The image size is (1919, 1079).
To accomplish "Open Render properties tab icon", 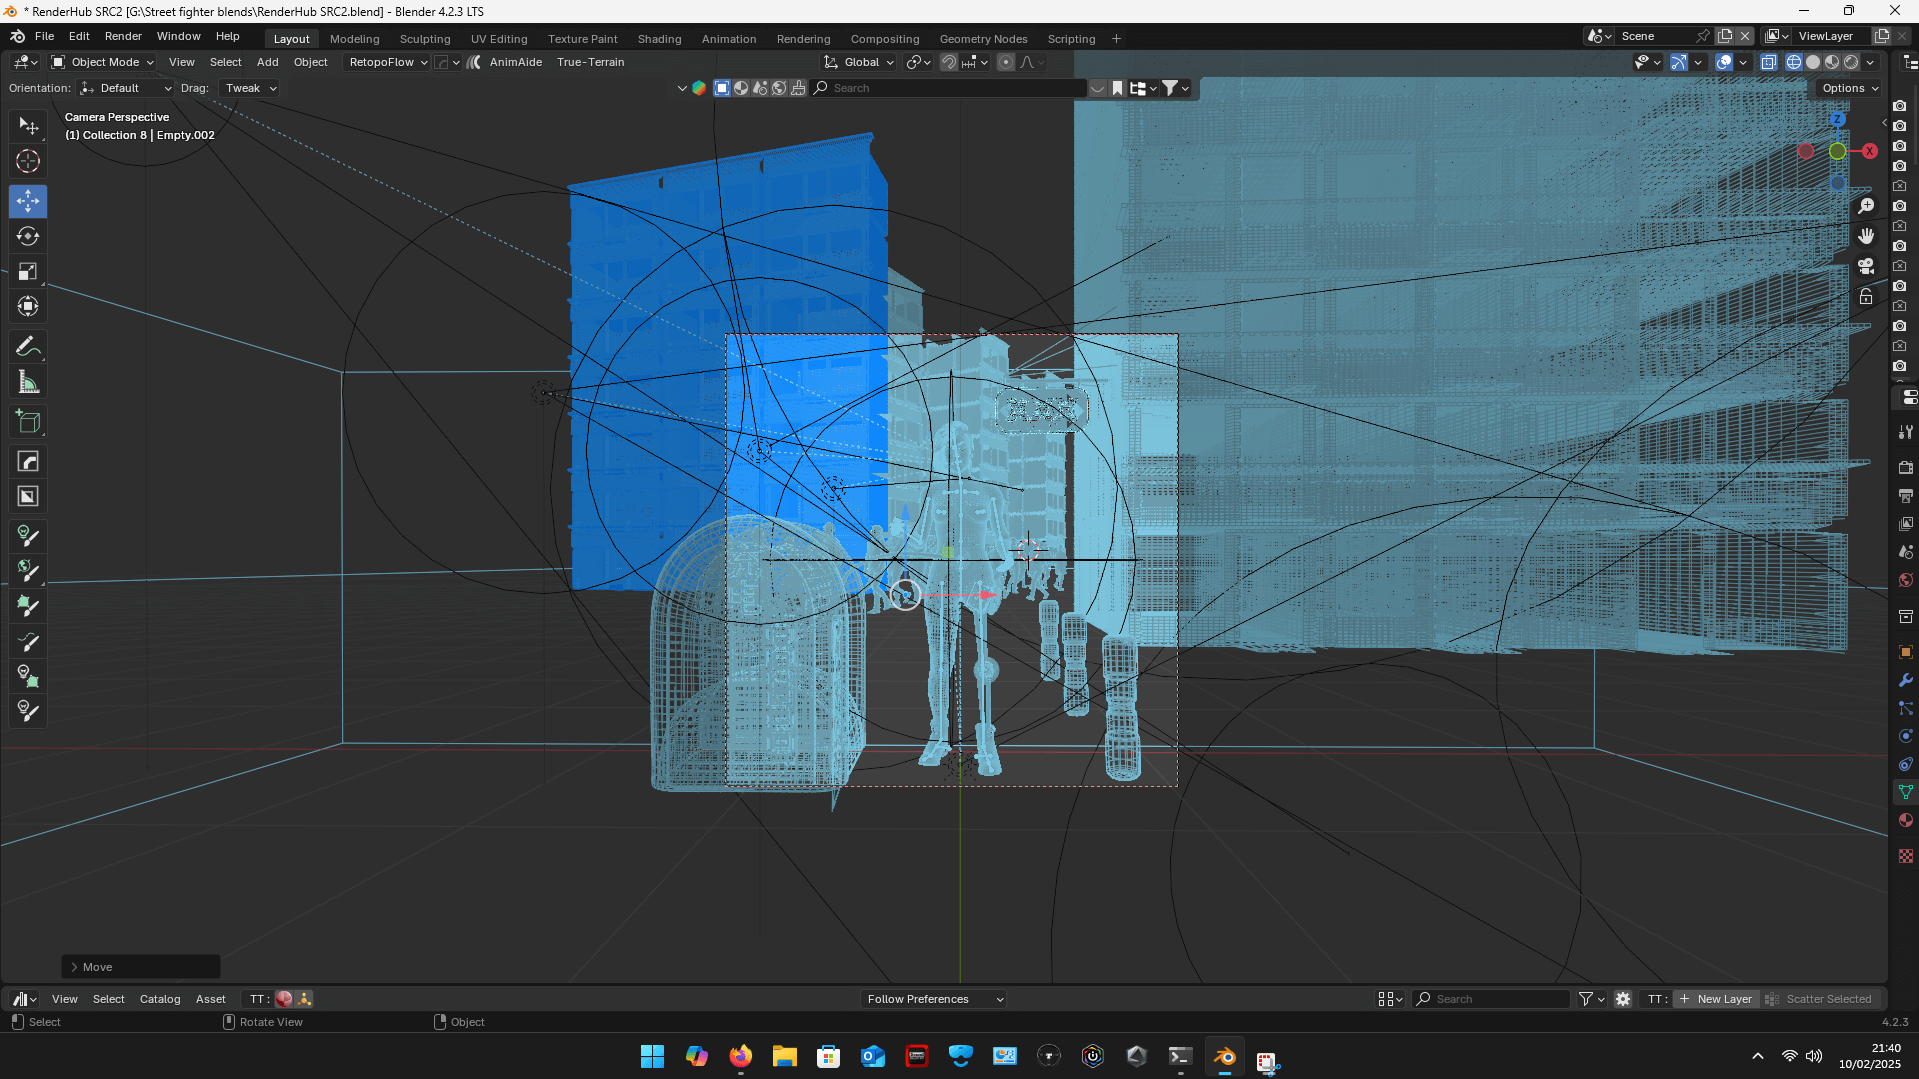I will click(x=1906, y=468).
